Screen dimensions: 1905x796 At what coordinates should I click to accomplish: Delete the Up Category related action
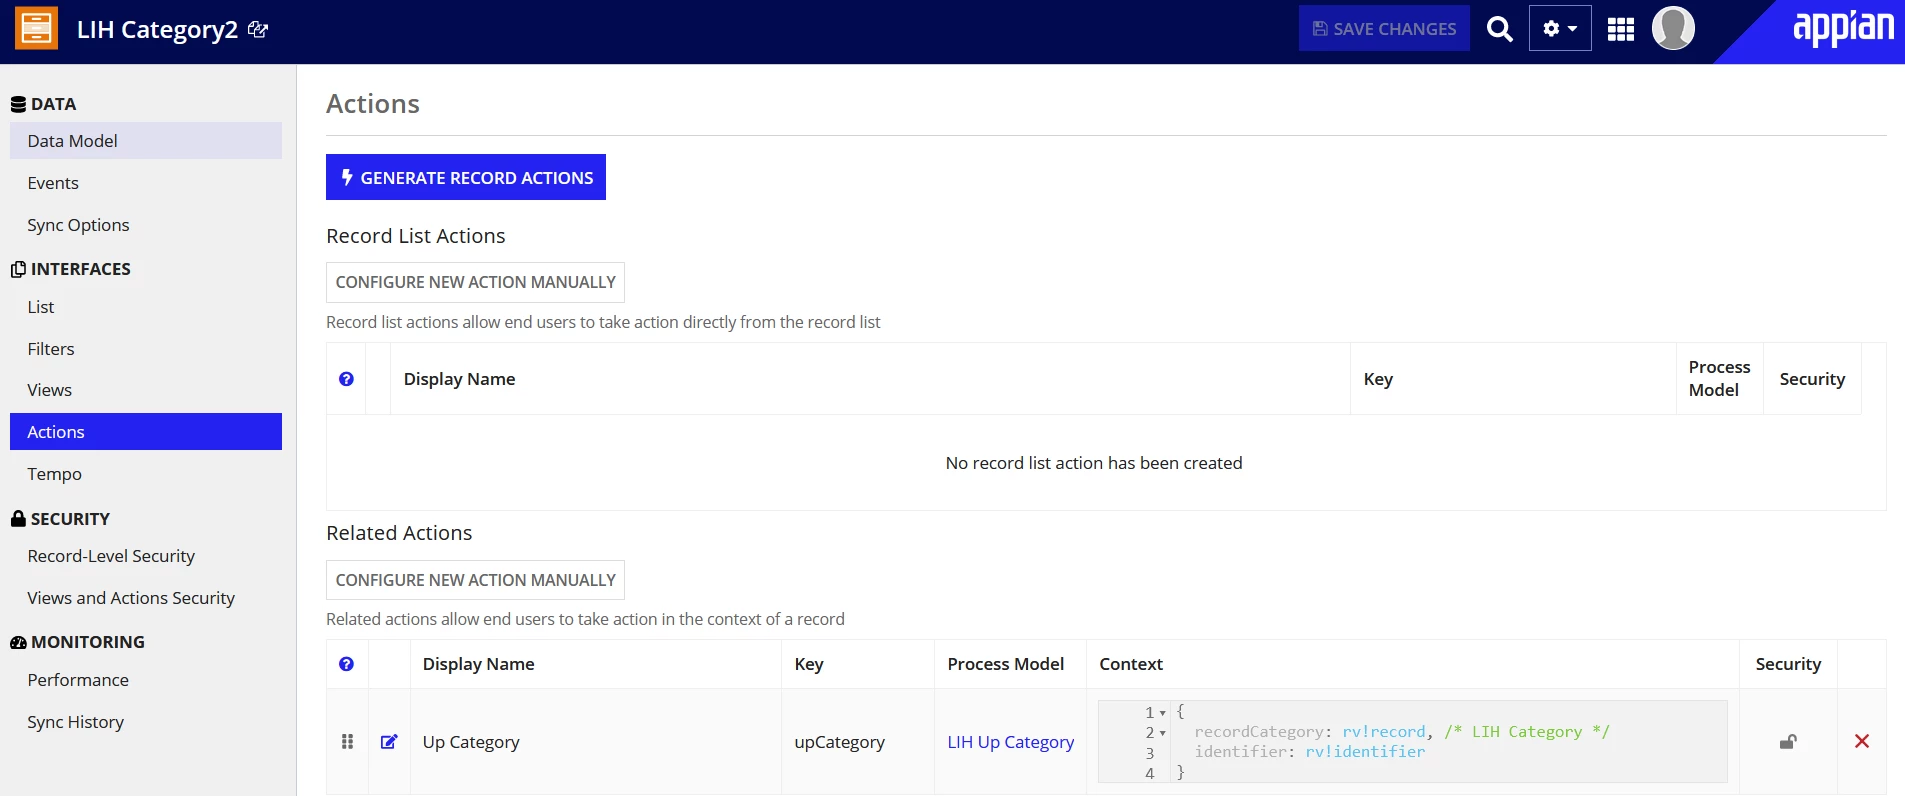[1862, 741]
